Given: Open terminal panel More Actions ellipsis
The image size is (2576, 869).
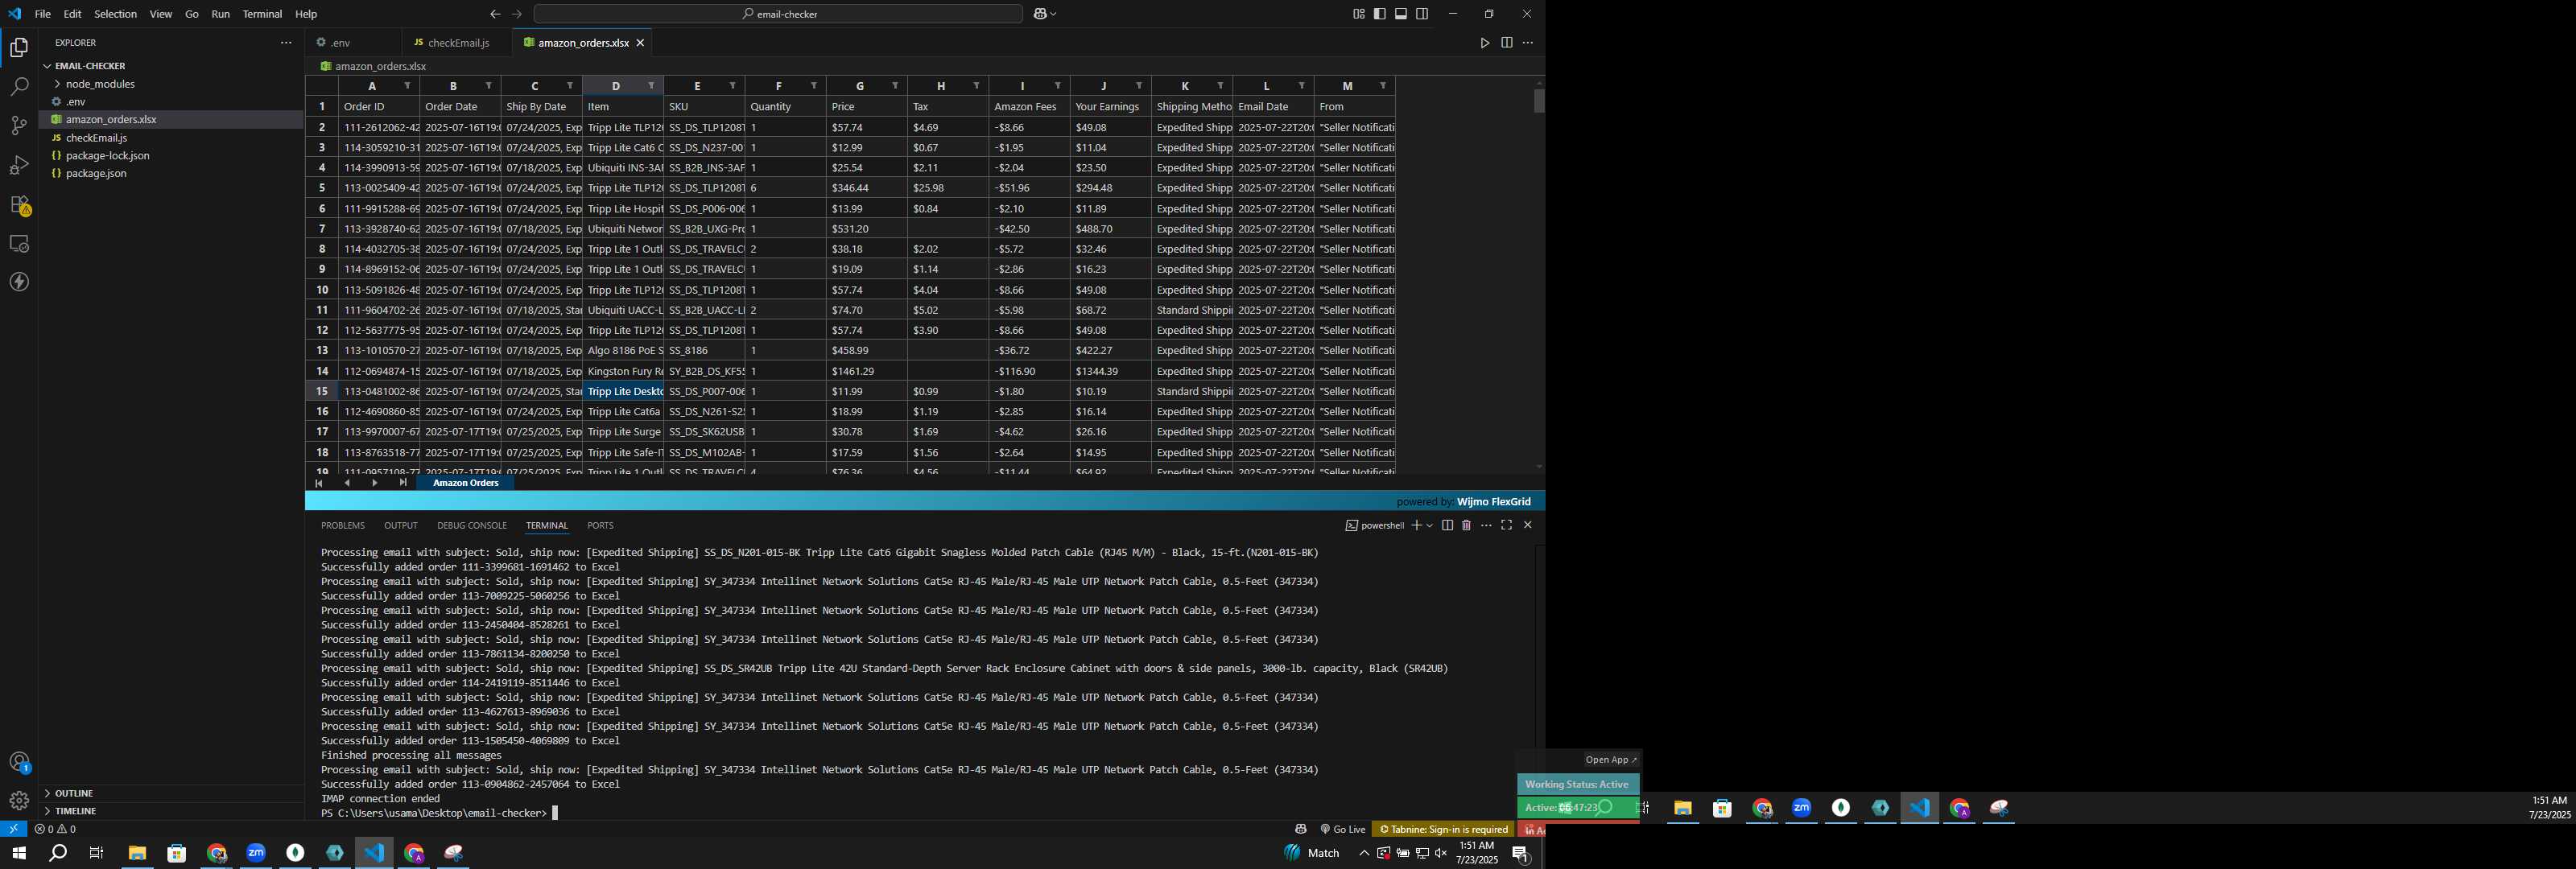Looking at the screenshot, I should coord(1486,525).
